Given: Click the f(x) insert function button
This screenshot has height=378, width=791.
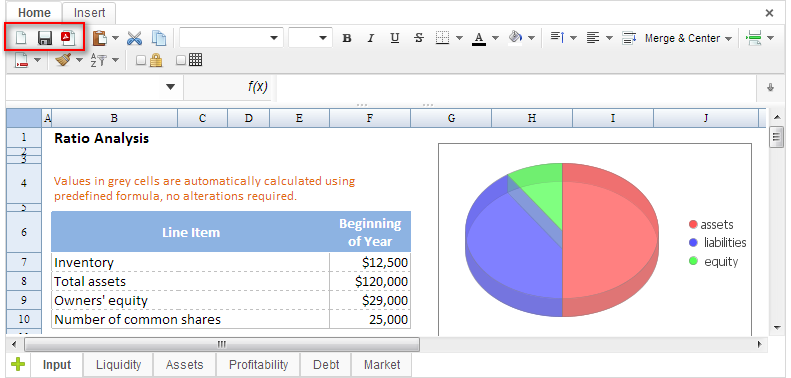Looking at the screenshot, I should tap(257, 87).
